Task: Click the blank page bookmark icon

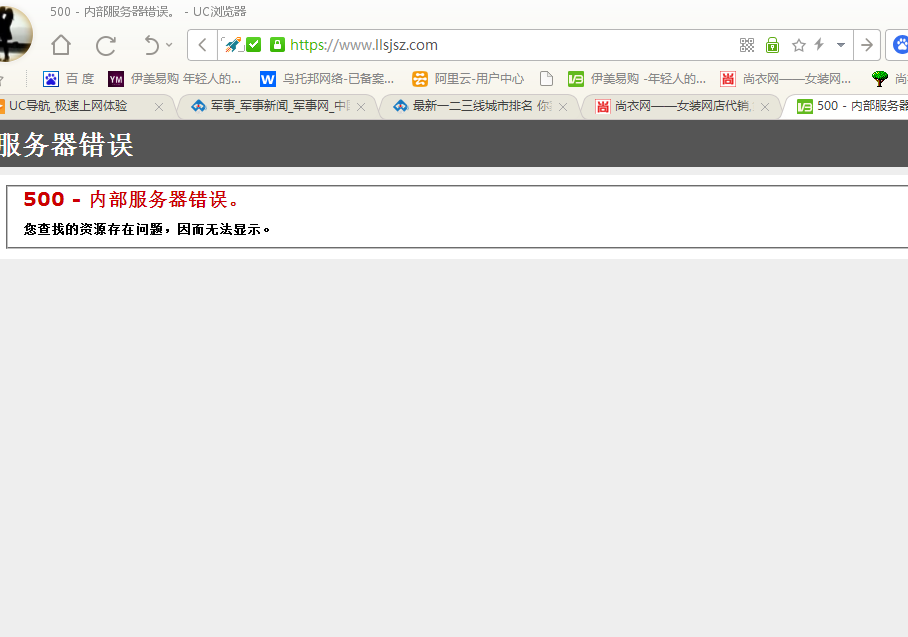Action: [546, 79]
